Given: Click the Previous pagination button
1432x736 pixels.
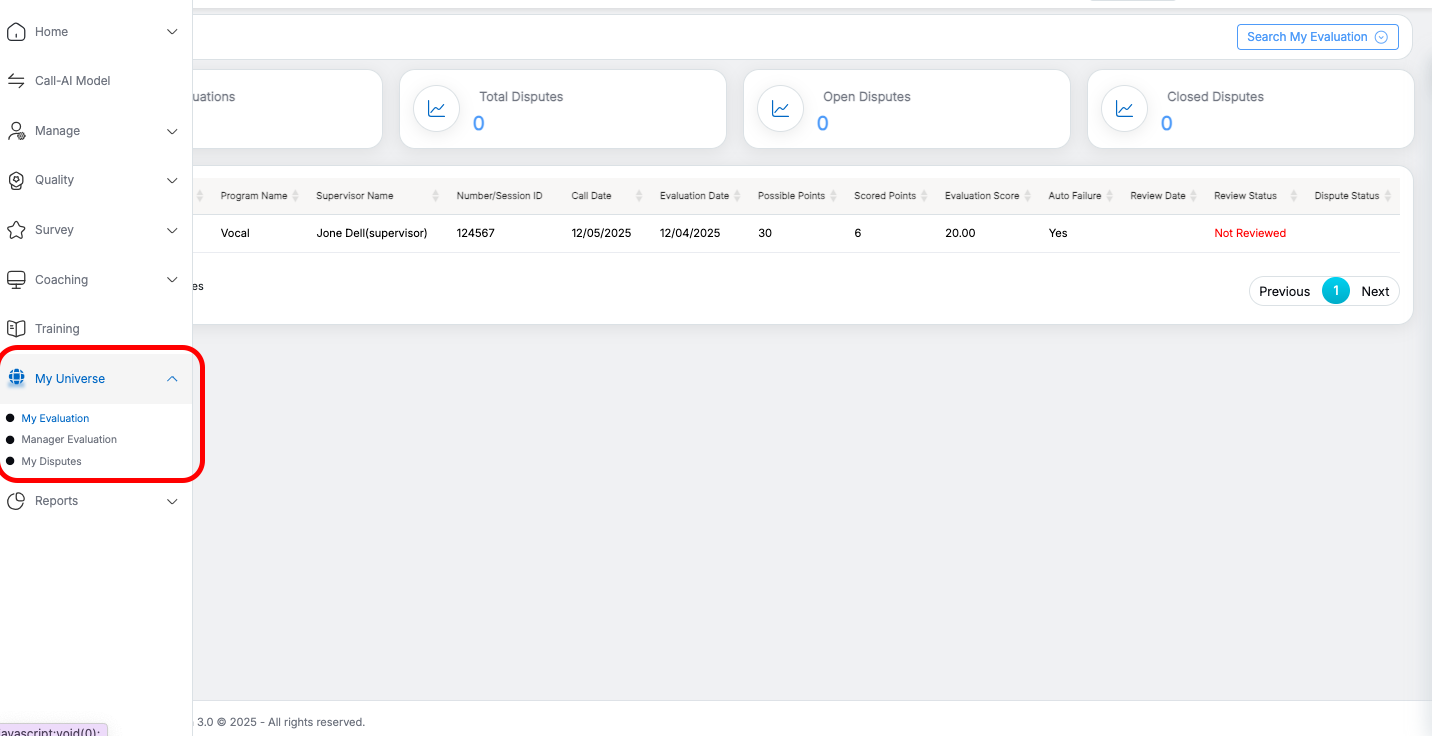Looking at the screenshot, I should (1284, 291).
